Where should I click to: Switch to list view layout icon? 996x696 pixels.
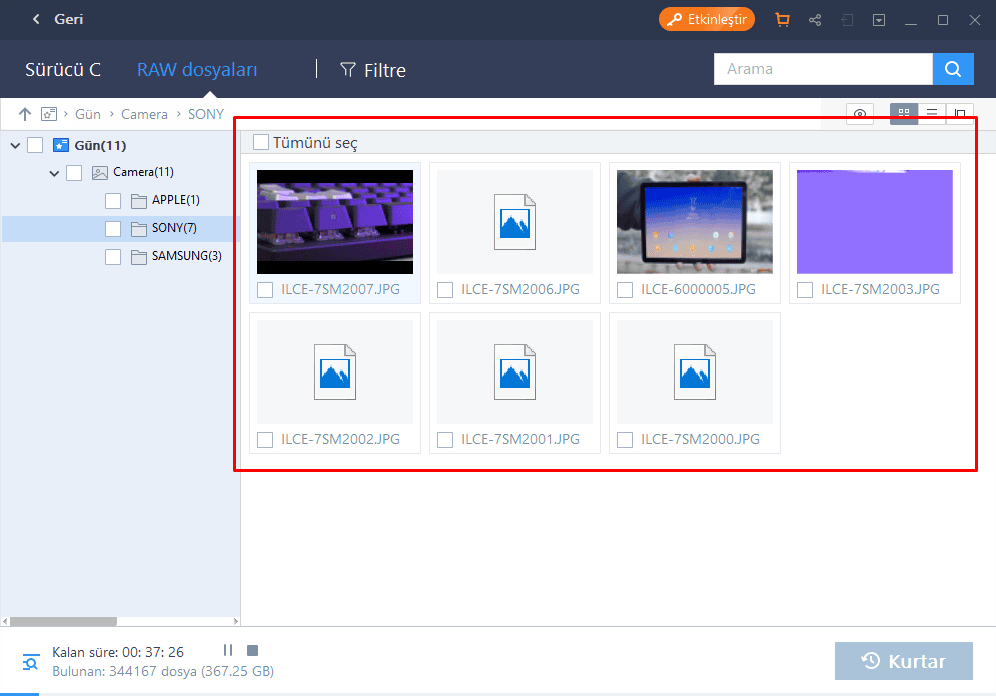click(932, 114)
